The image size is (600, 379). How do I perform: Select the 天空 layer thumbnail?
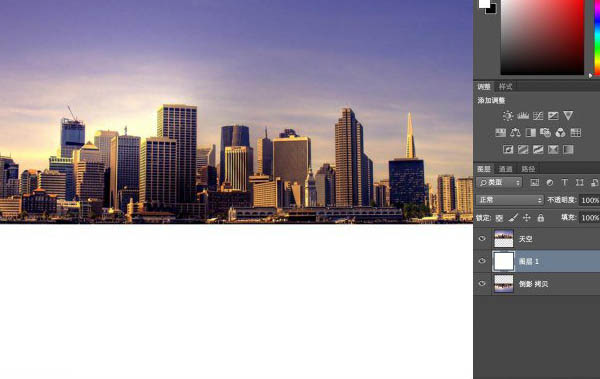coord(504,239)
